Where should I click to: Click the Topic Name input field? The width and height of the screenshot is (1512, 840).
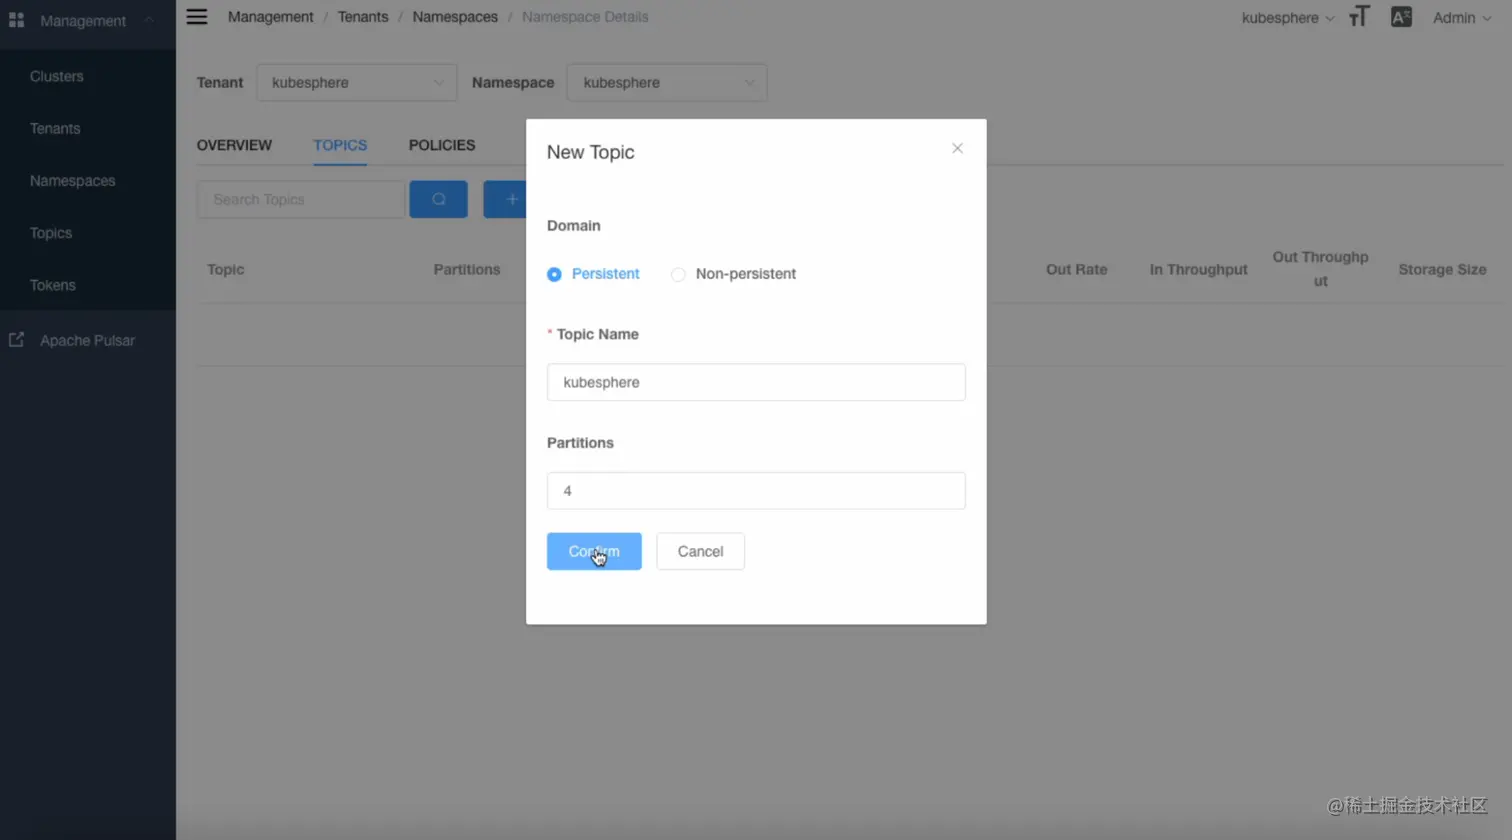click(x=756, y=382)
